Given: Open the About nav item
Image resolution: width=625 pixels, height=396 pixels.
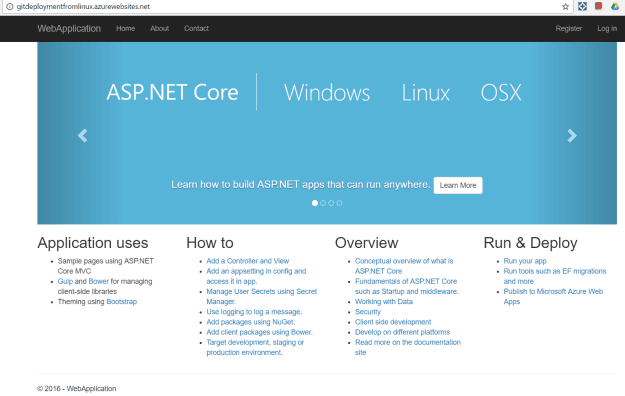Looking at the screenshot, I should (159, 28).
